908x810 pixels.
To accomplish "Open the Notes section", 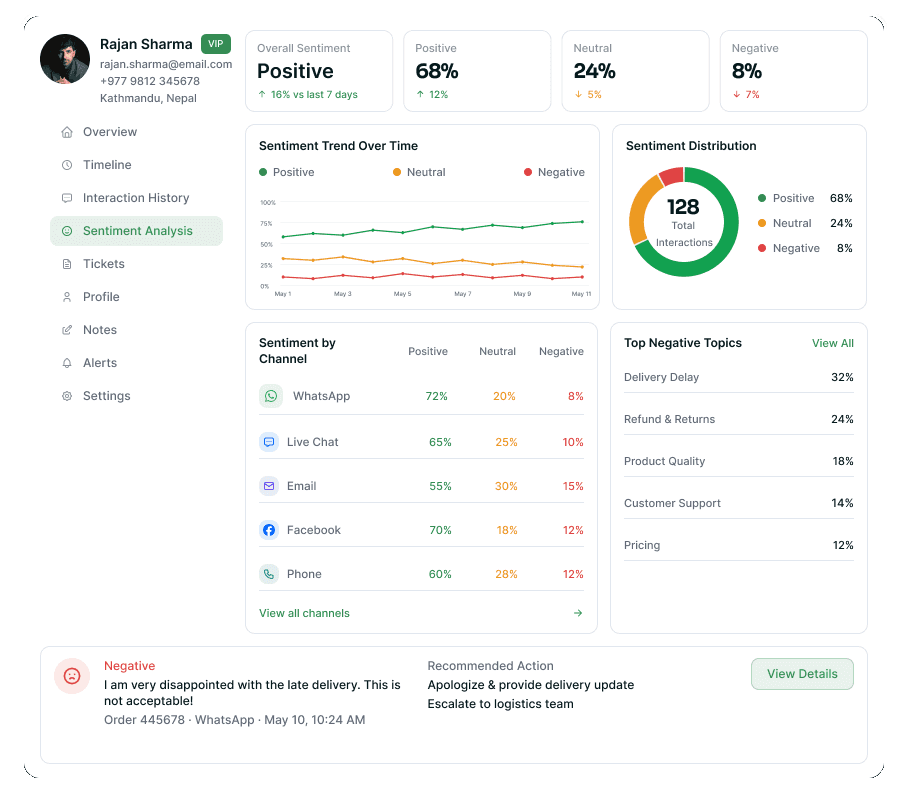I will [x=137, y=330].
